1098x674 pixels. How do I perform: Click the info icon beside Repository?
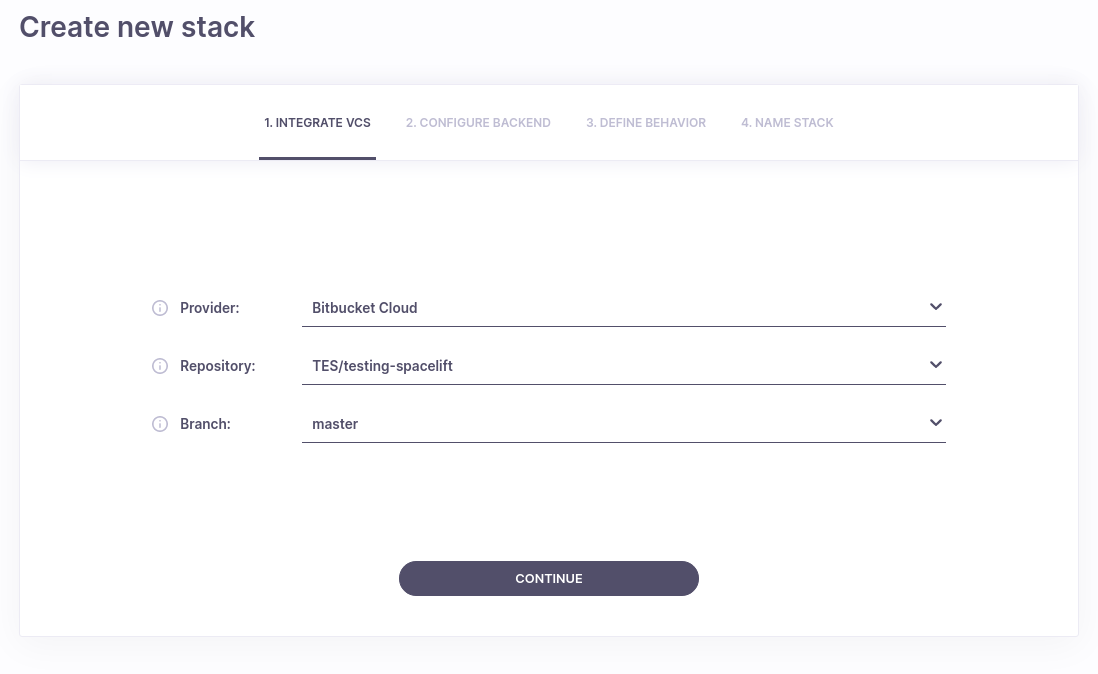160,366
